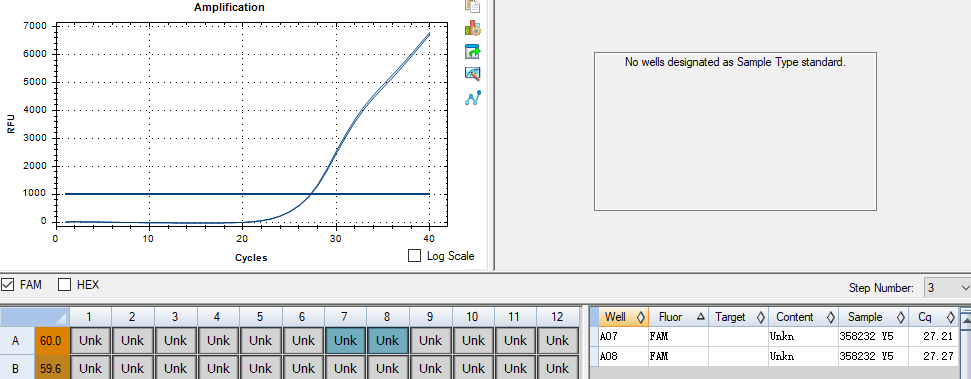Click the Well column filter diamond
Image resolution: width=971 pixels, height=379 pixels.
tap(640, 317)
